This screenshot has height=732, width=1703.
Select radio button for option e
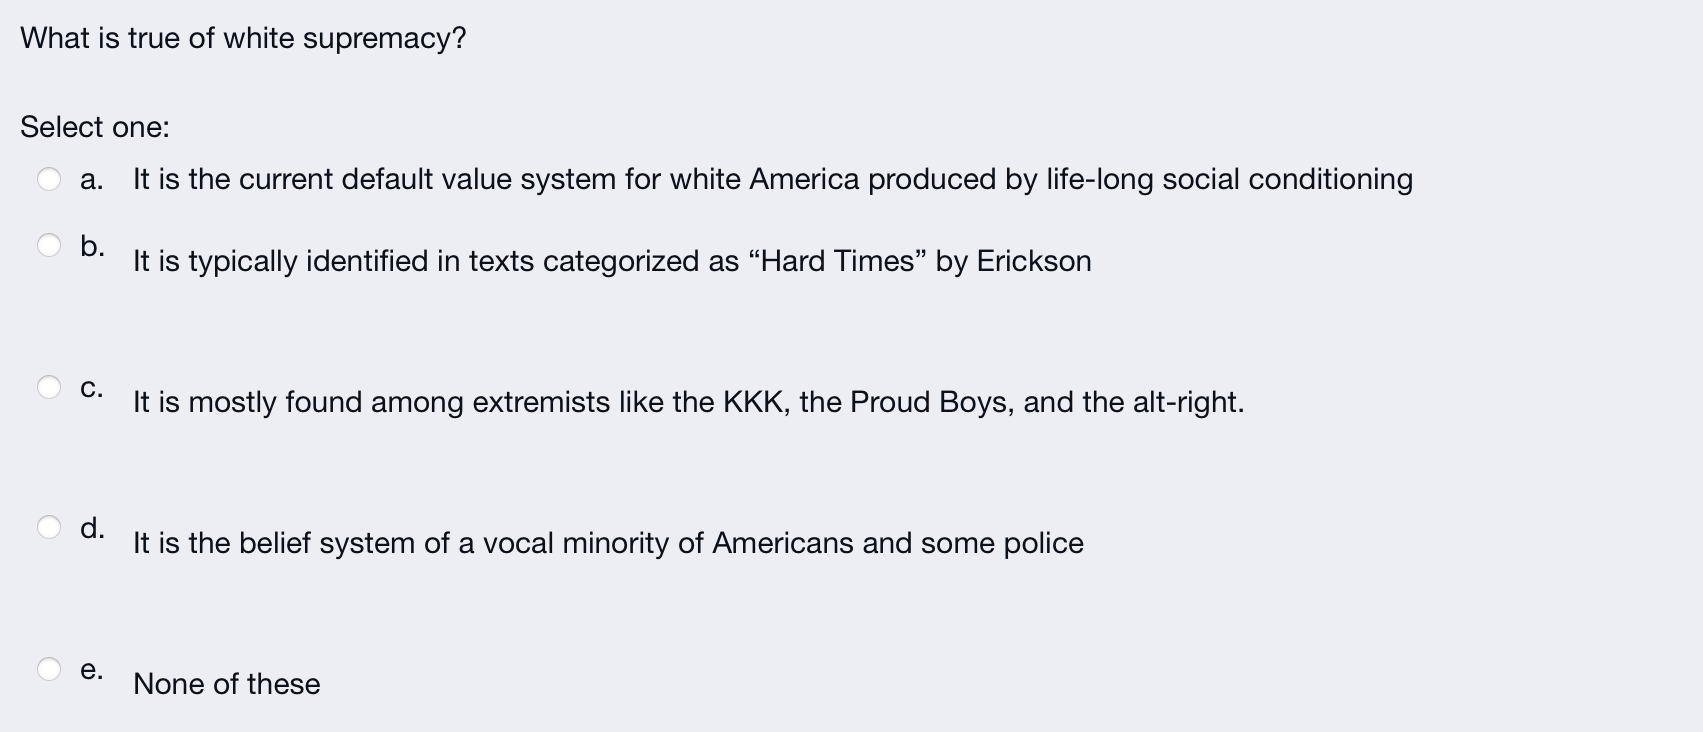click(49, 668)
